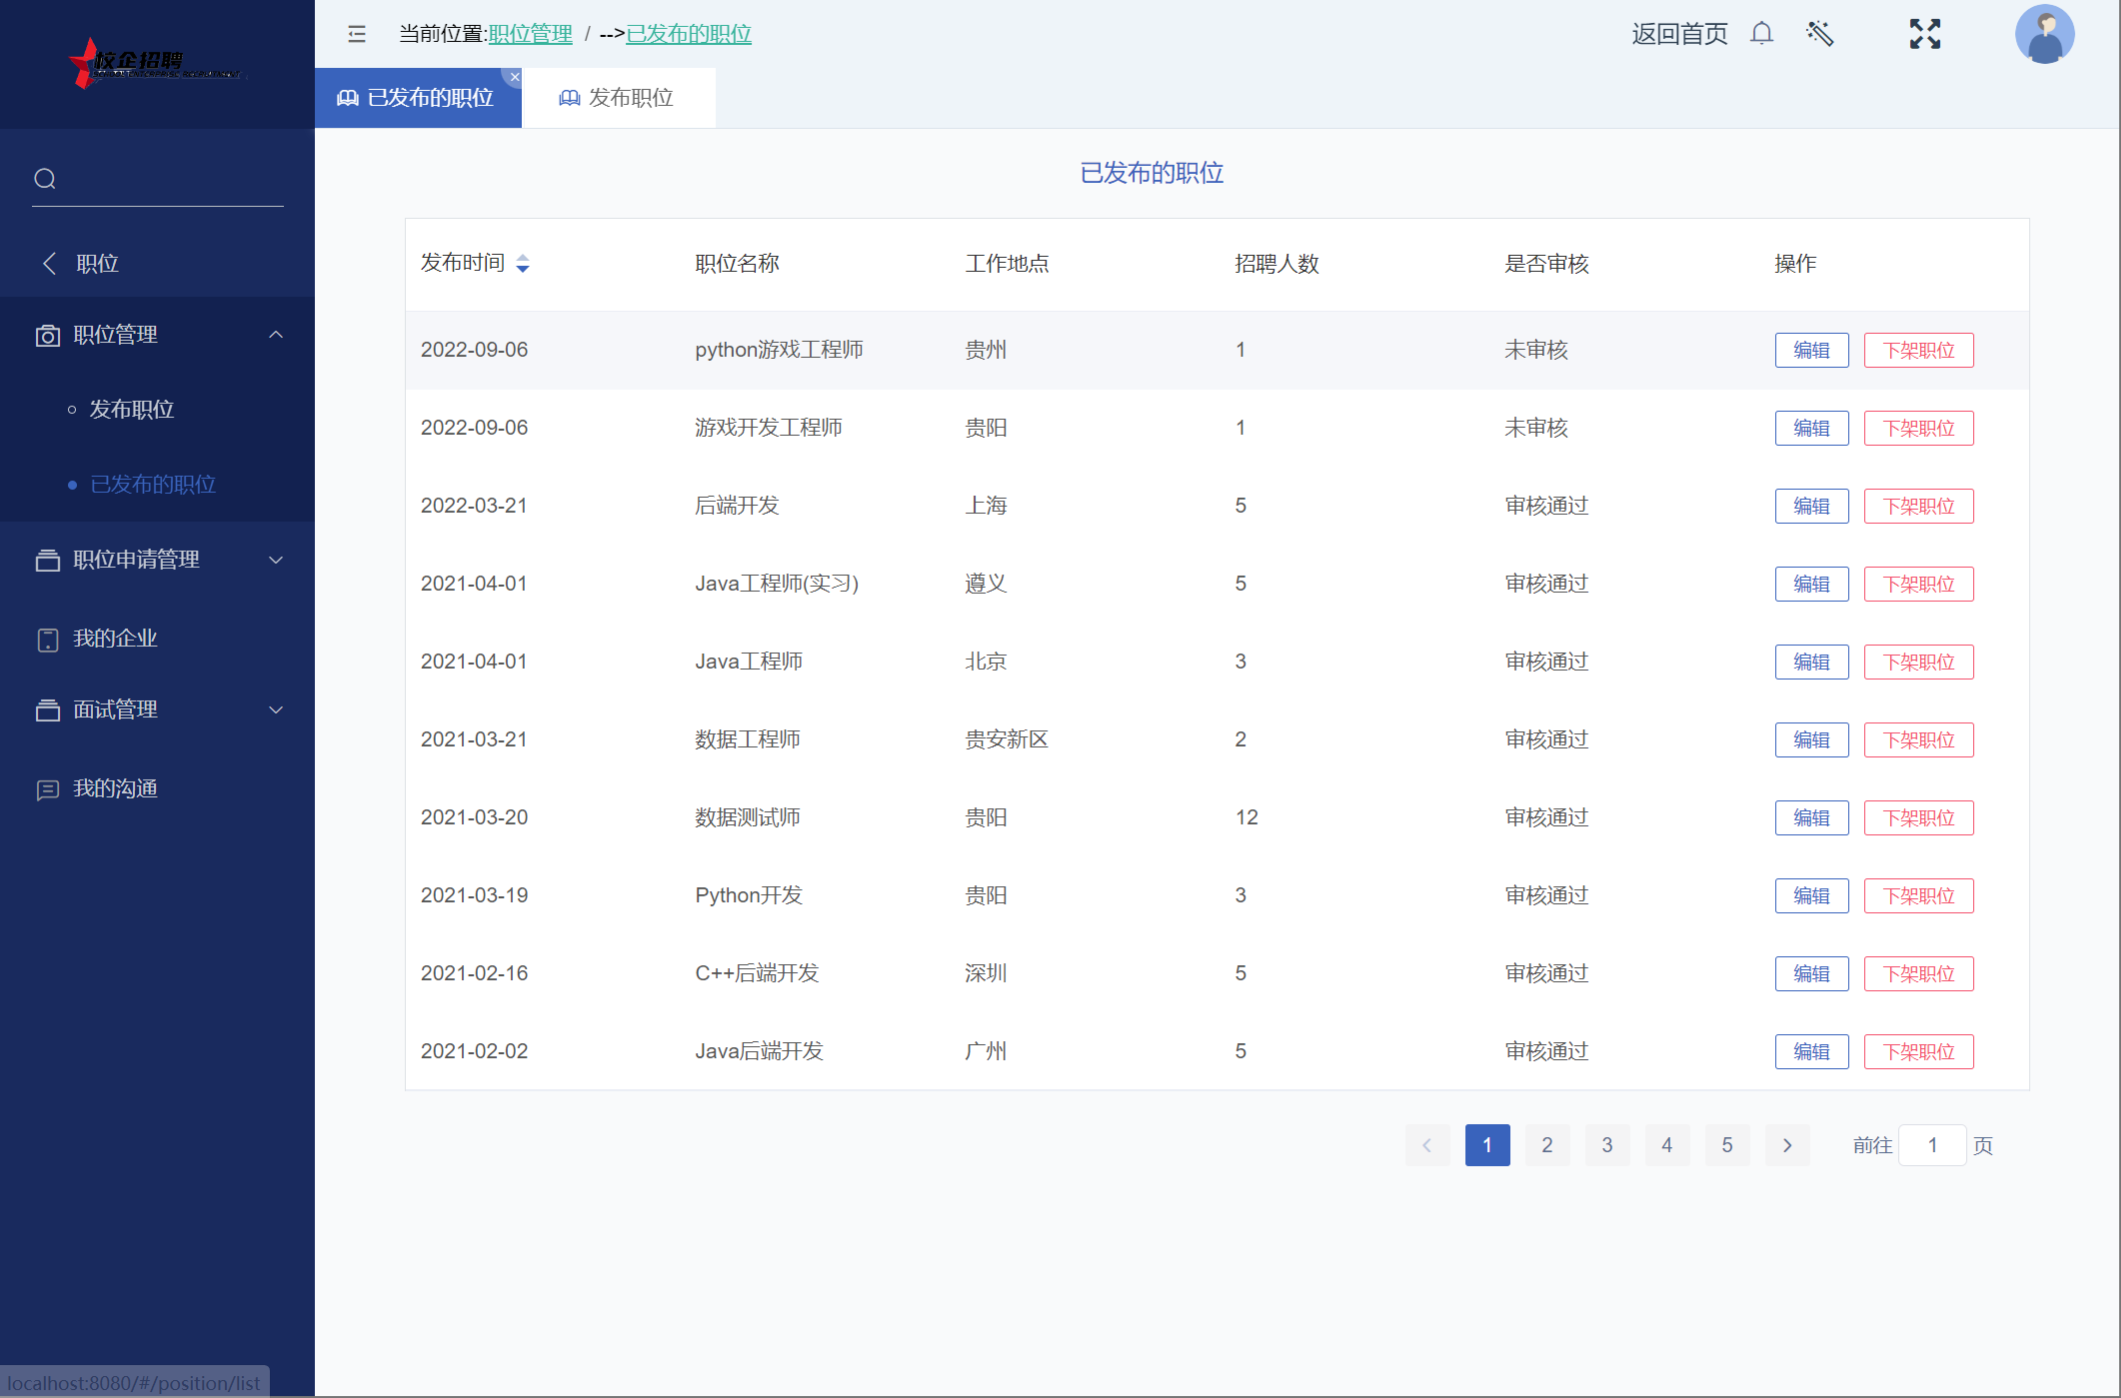Go to pagination page 3

click(x=1606, y=1145)
